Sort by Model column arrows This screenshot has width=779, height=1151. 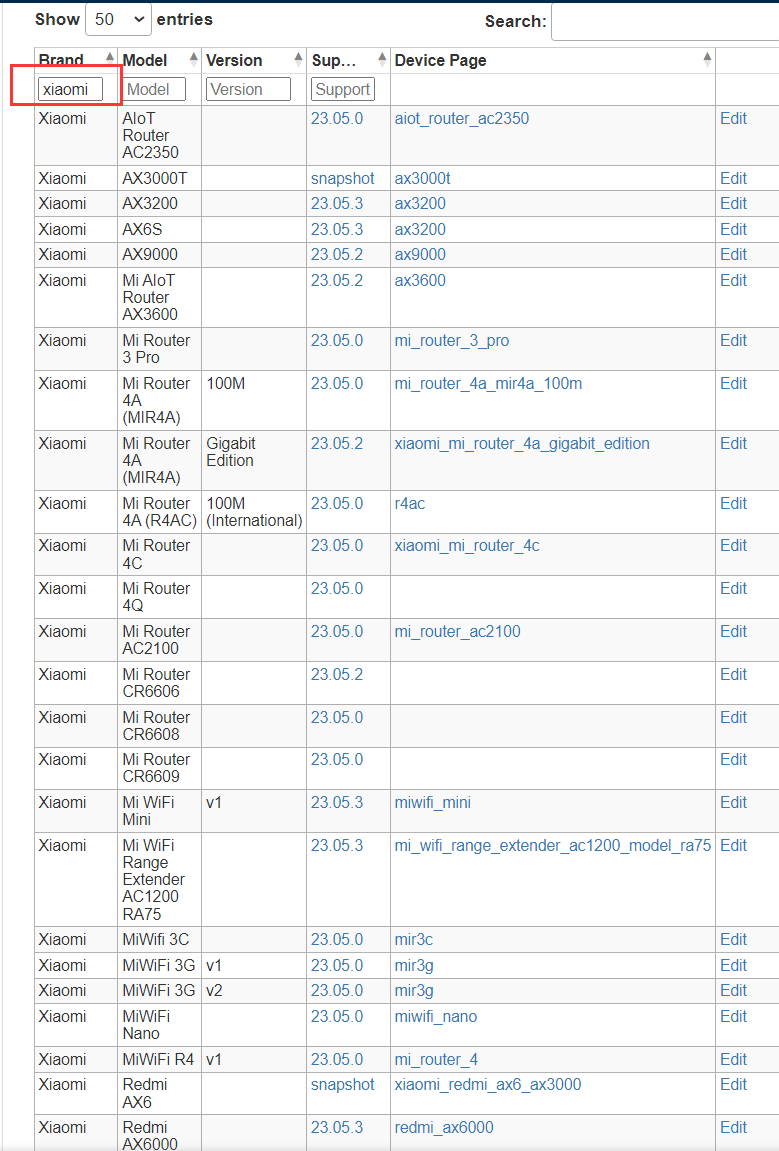194,59
